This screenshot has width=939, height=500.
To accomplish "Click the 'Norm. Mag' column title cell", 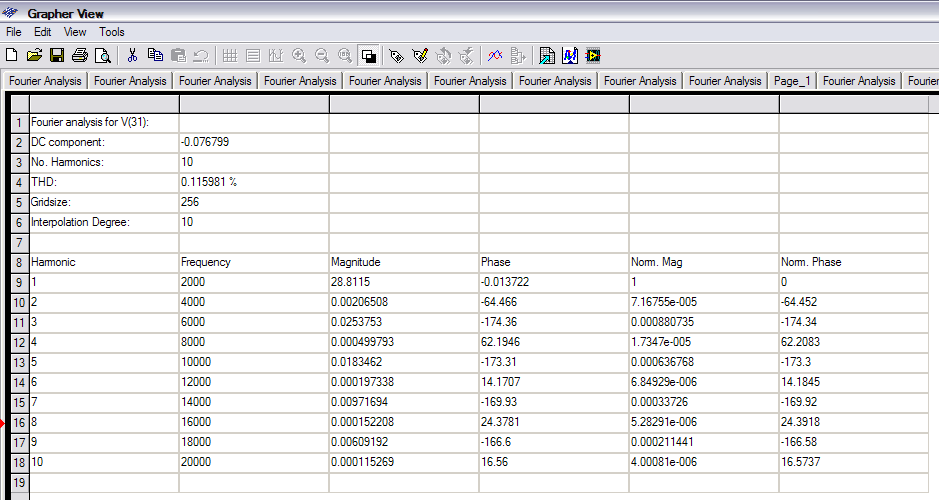I will tap(704, 262).
